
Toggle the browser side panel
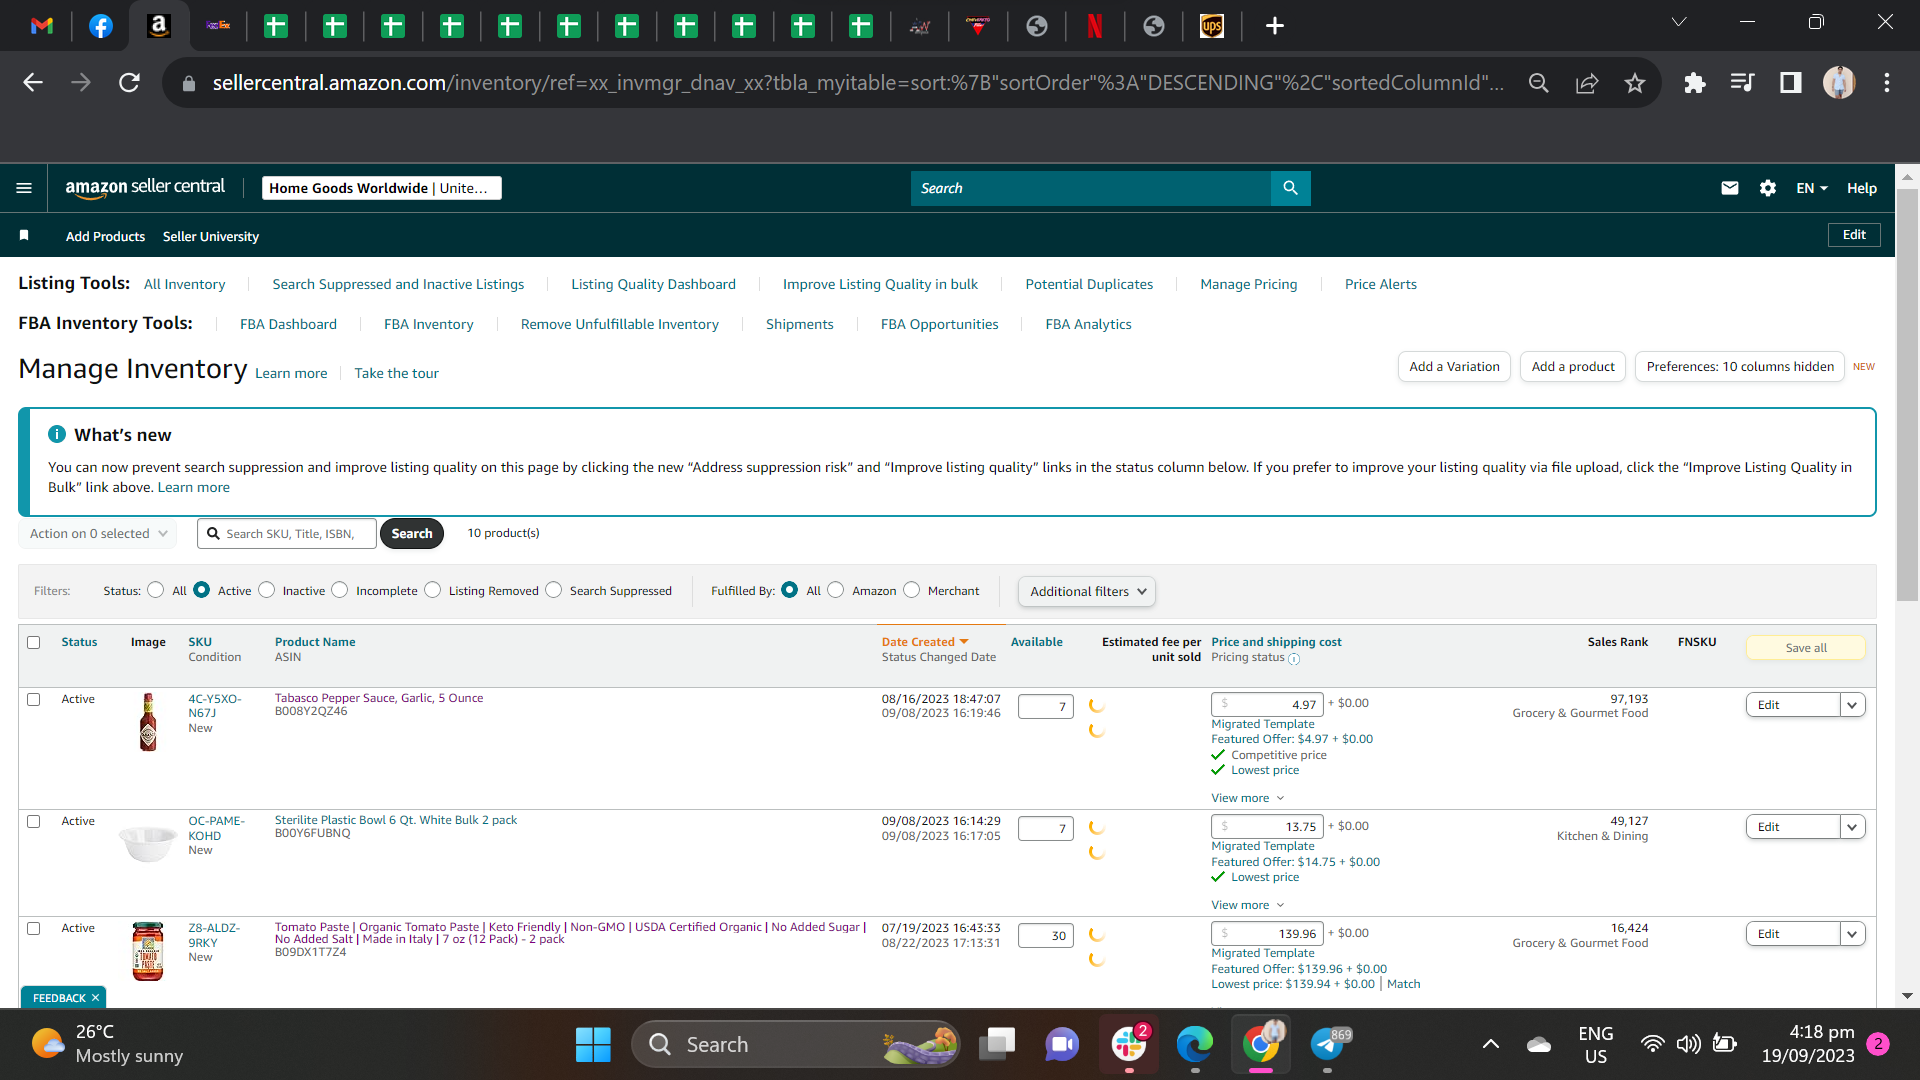point(1790,83)
